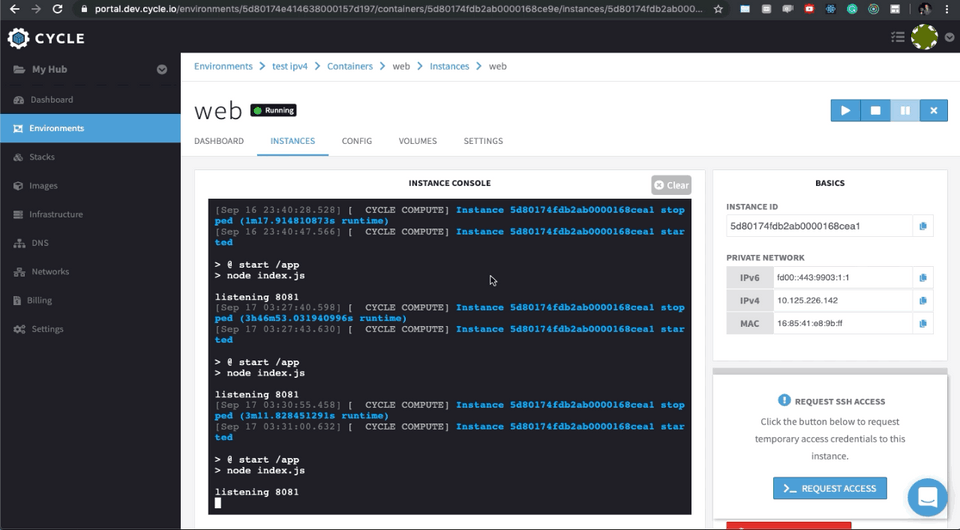Copy the IPv4 address

923,300
